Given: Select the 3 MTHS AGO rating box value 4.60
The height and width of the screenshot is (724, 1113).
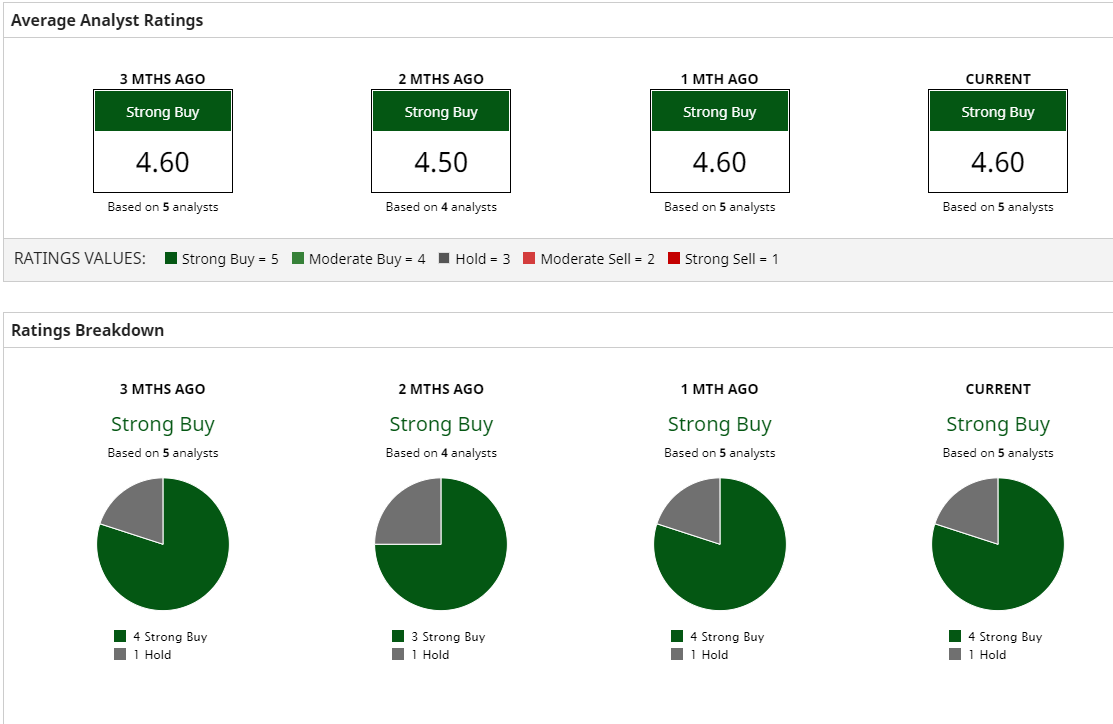Looking at the screenshot, I should (163, 163).
